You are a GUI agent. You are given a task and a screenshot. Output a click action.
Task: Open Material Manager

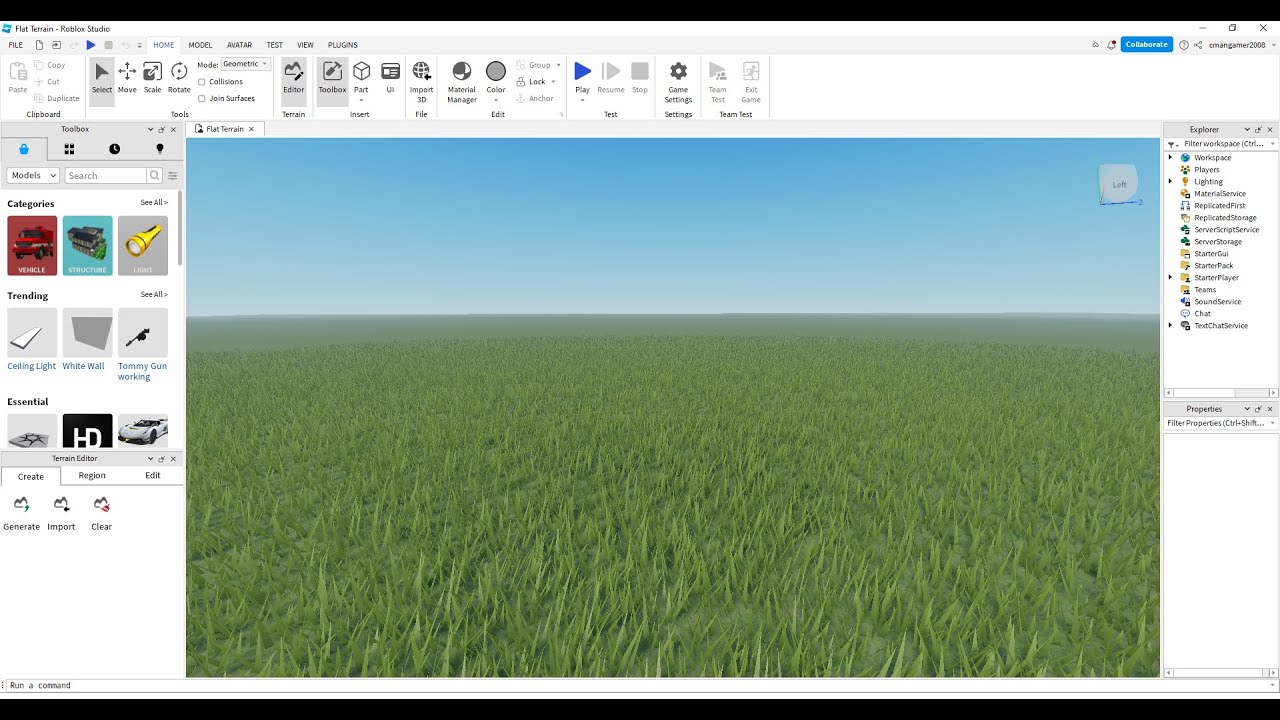click(x=461, y=80)
